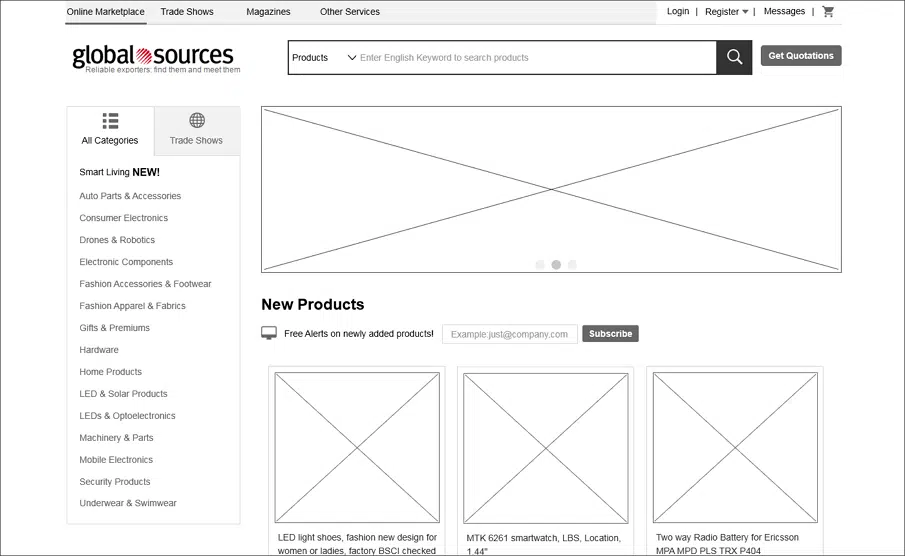Click the LED light shoes product thumbnail
This screenshot has width=905, height=556.
pos(357,447)
